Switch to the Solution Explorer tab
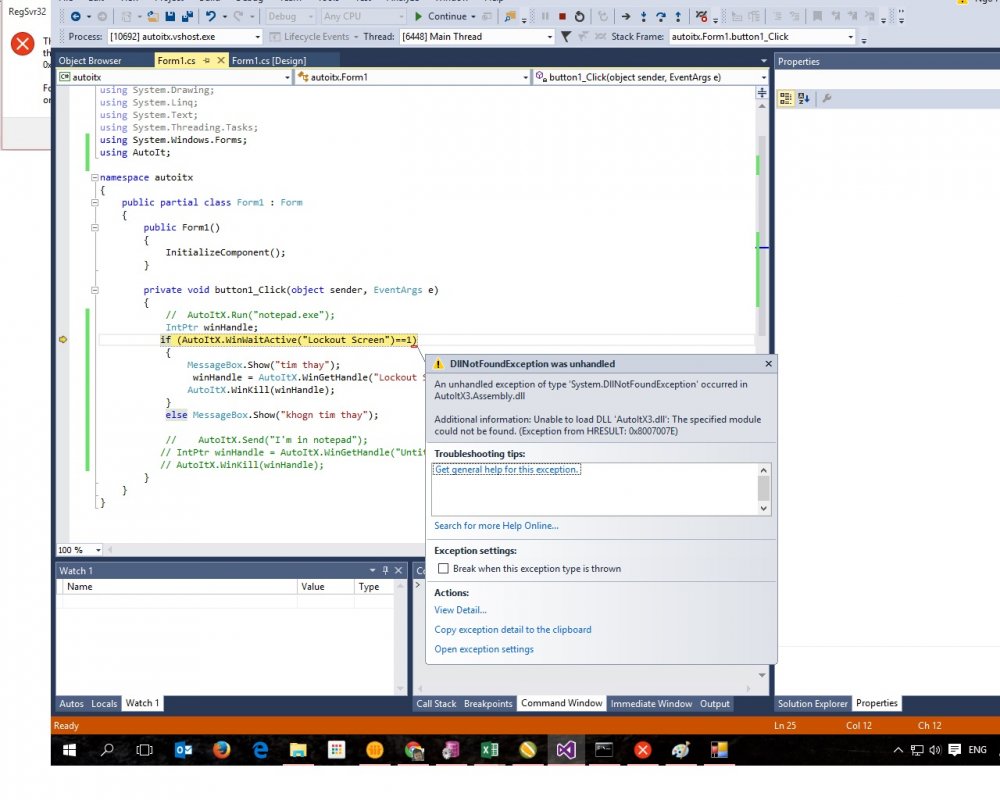The width and height of the screenshot is (1000, 800). (x=812, y=703)
